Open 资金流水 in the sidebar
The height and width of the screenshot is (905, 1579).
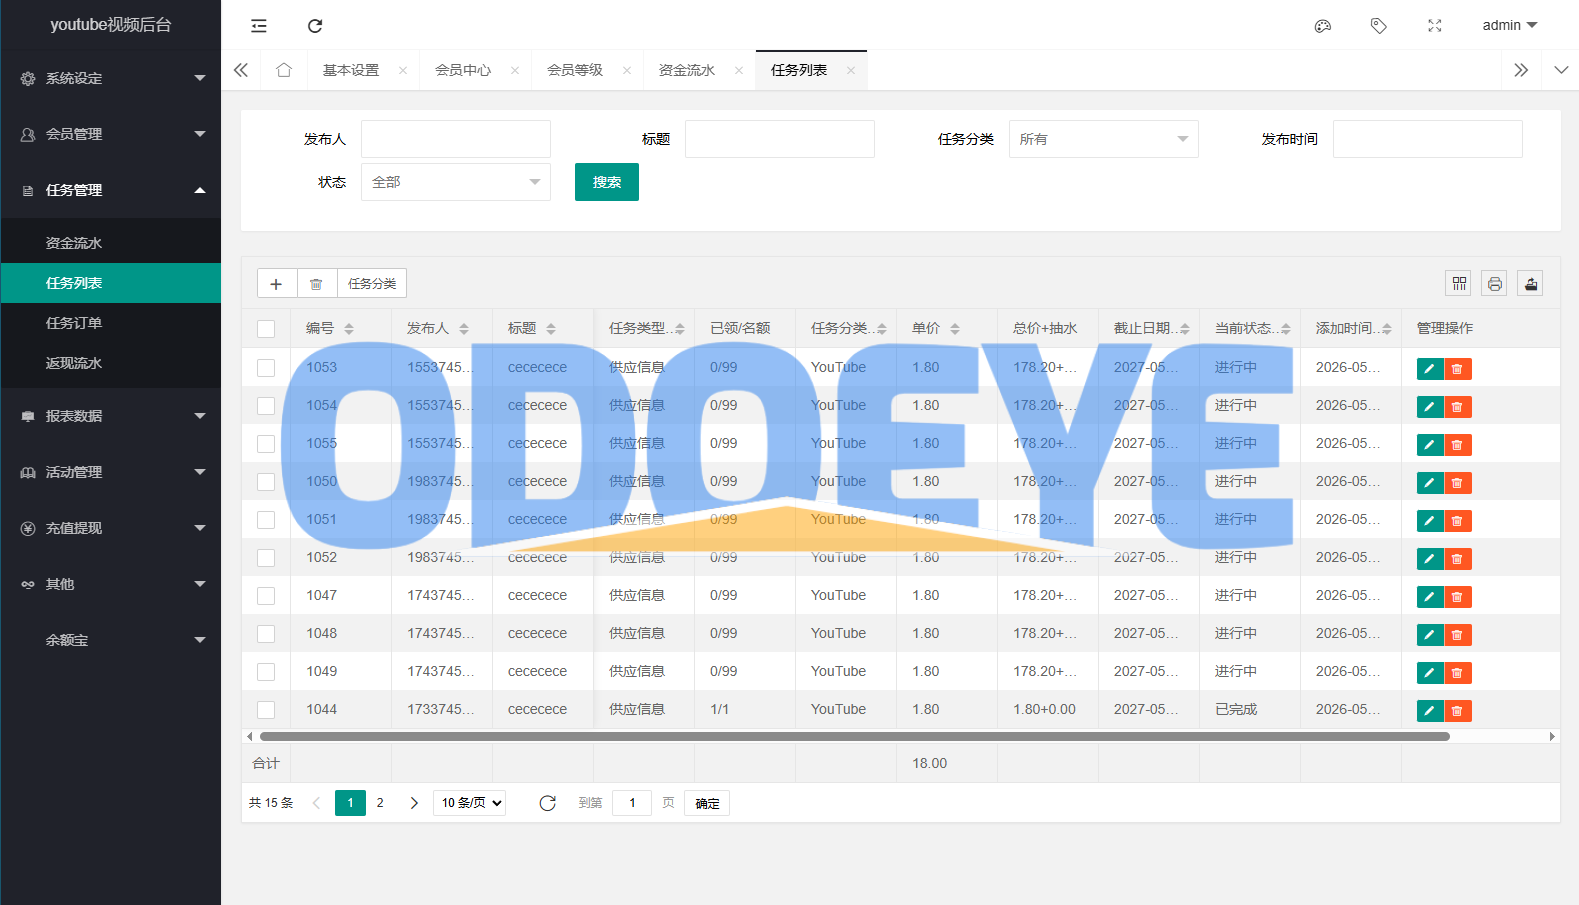tap(111, 243)
